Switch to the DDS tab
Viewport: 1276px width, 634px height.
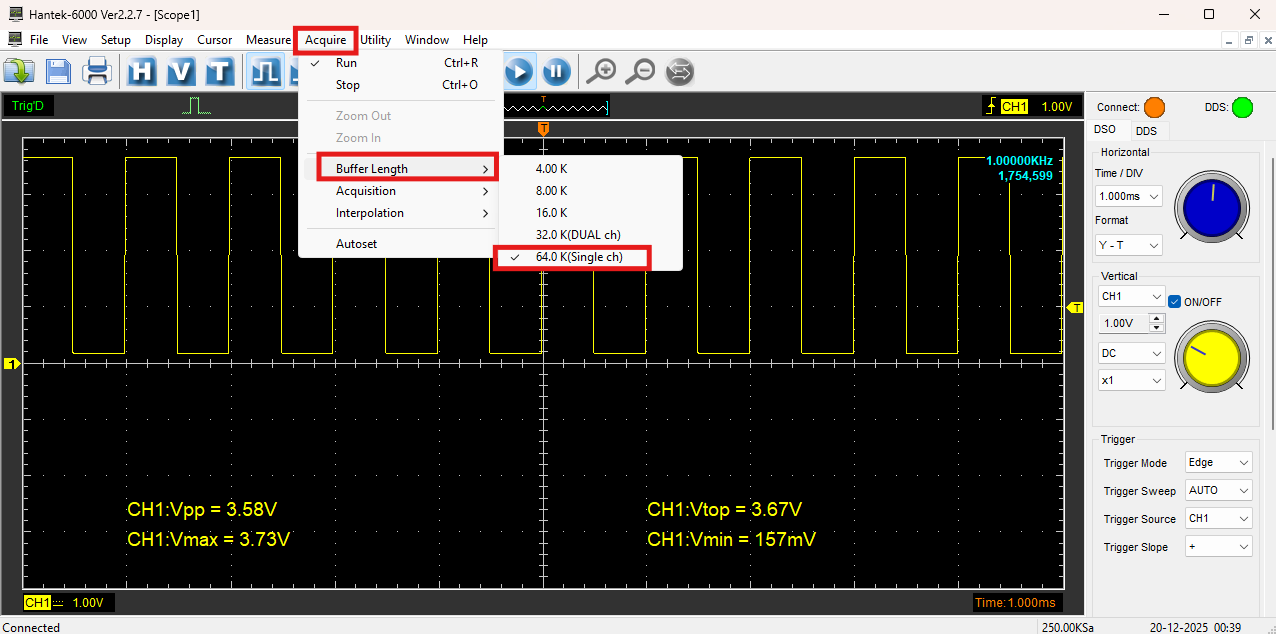click(1146, 131)
